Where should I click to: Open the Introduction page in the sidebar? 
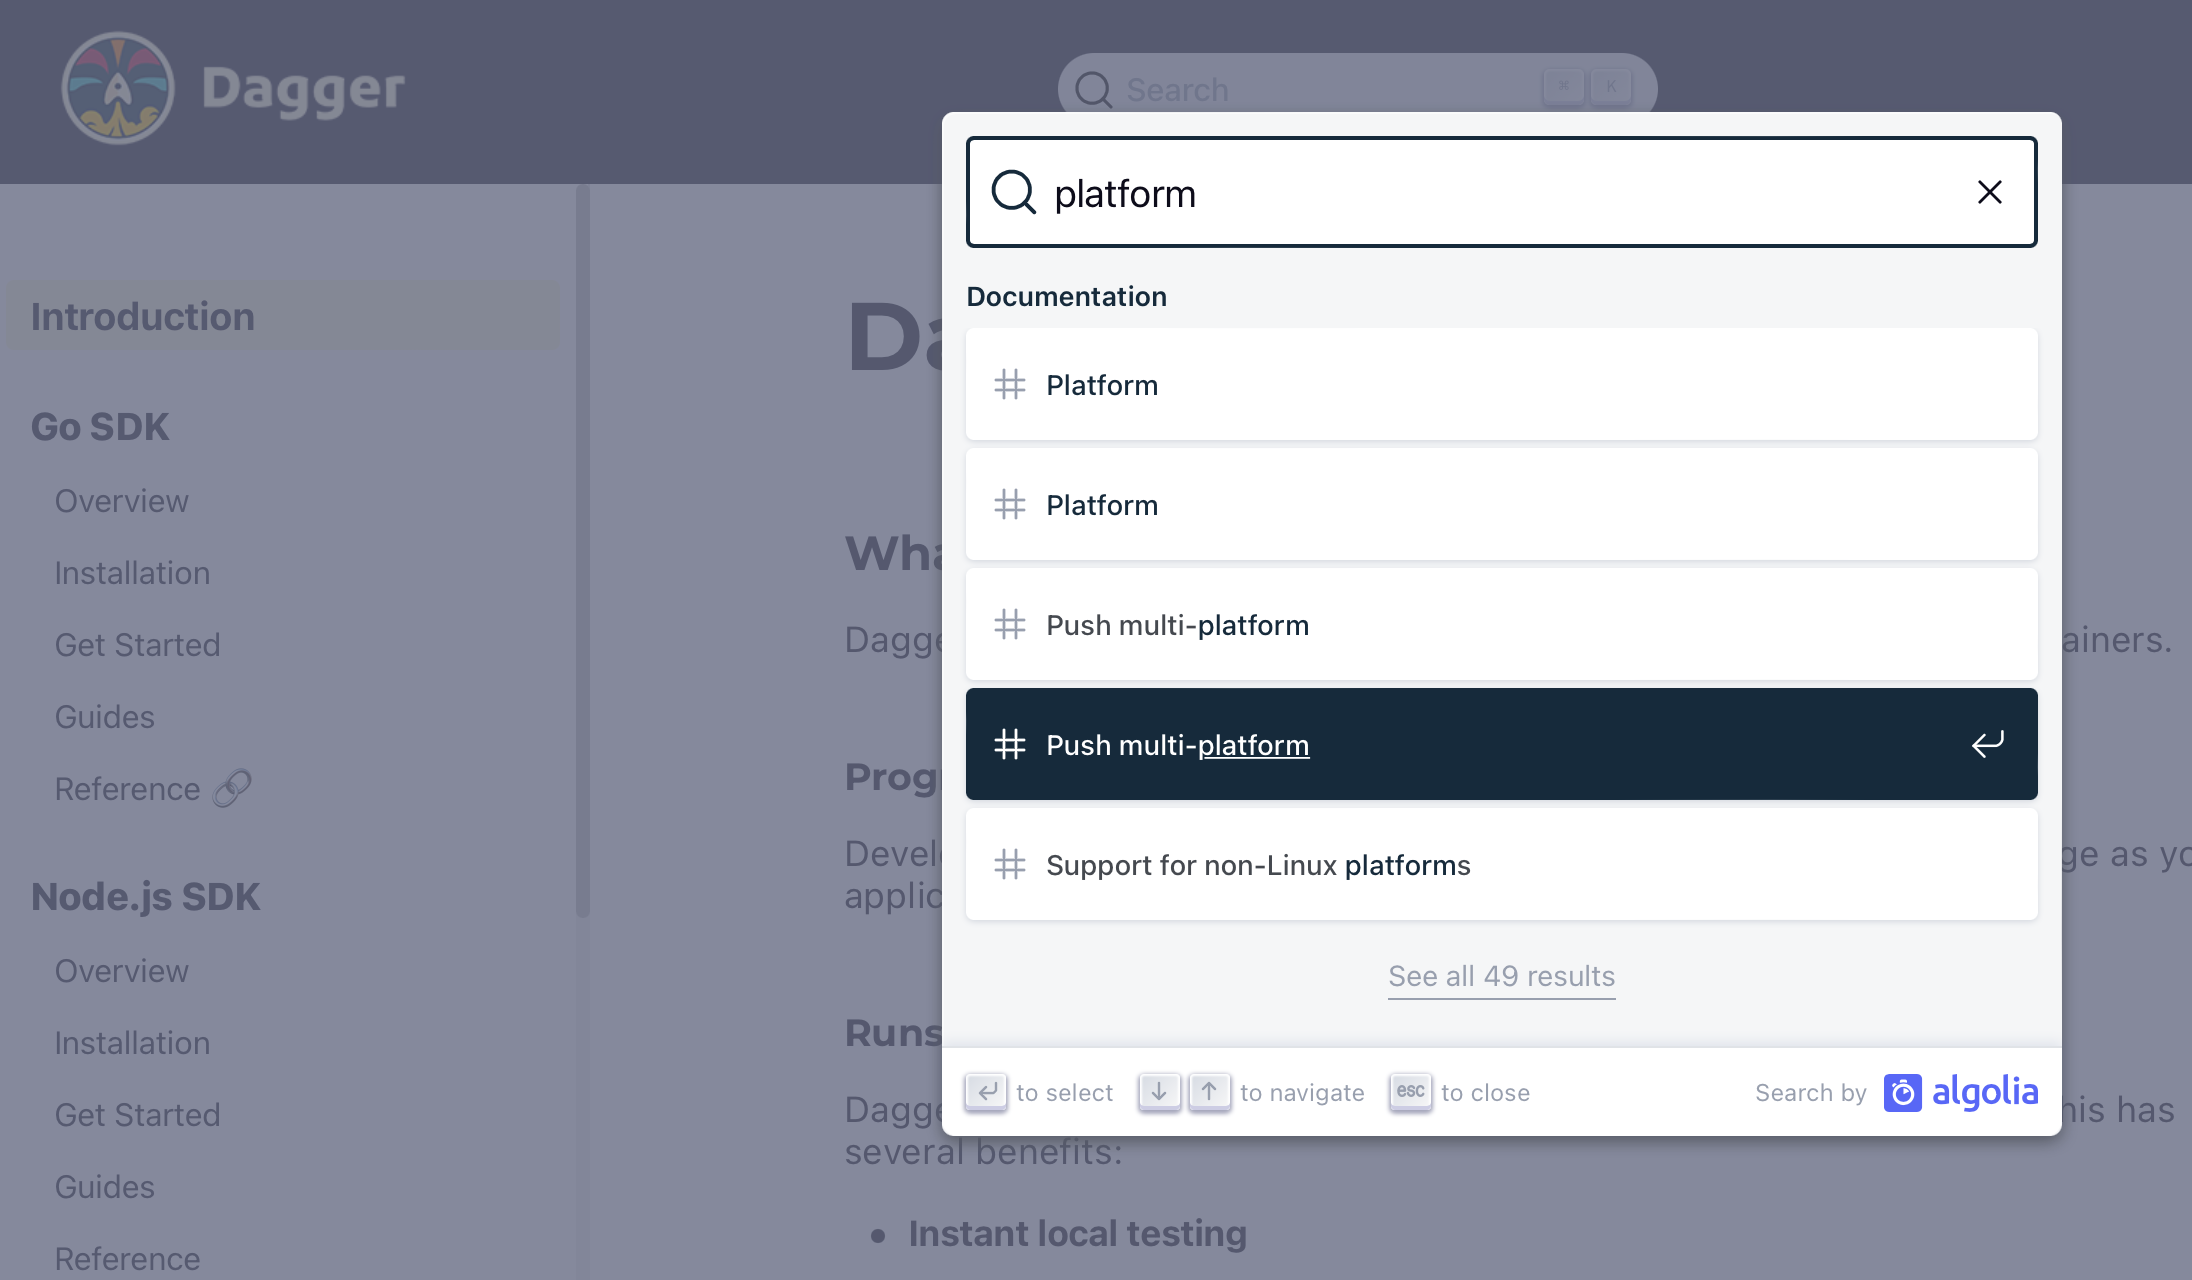click(143, 316)
